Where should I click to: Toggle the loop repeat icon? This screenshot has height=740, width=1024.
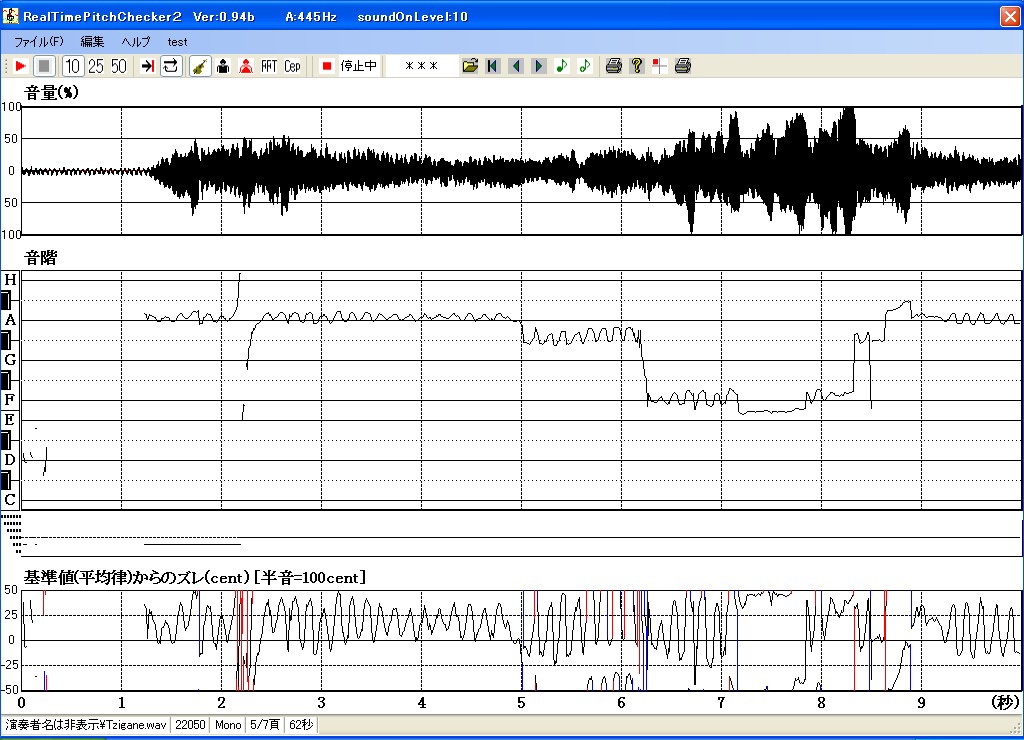point(171,66)
